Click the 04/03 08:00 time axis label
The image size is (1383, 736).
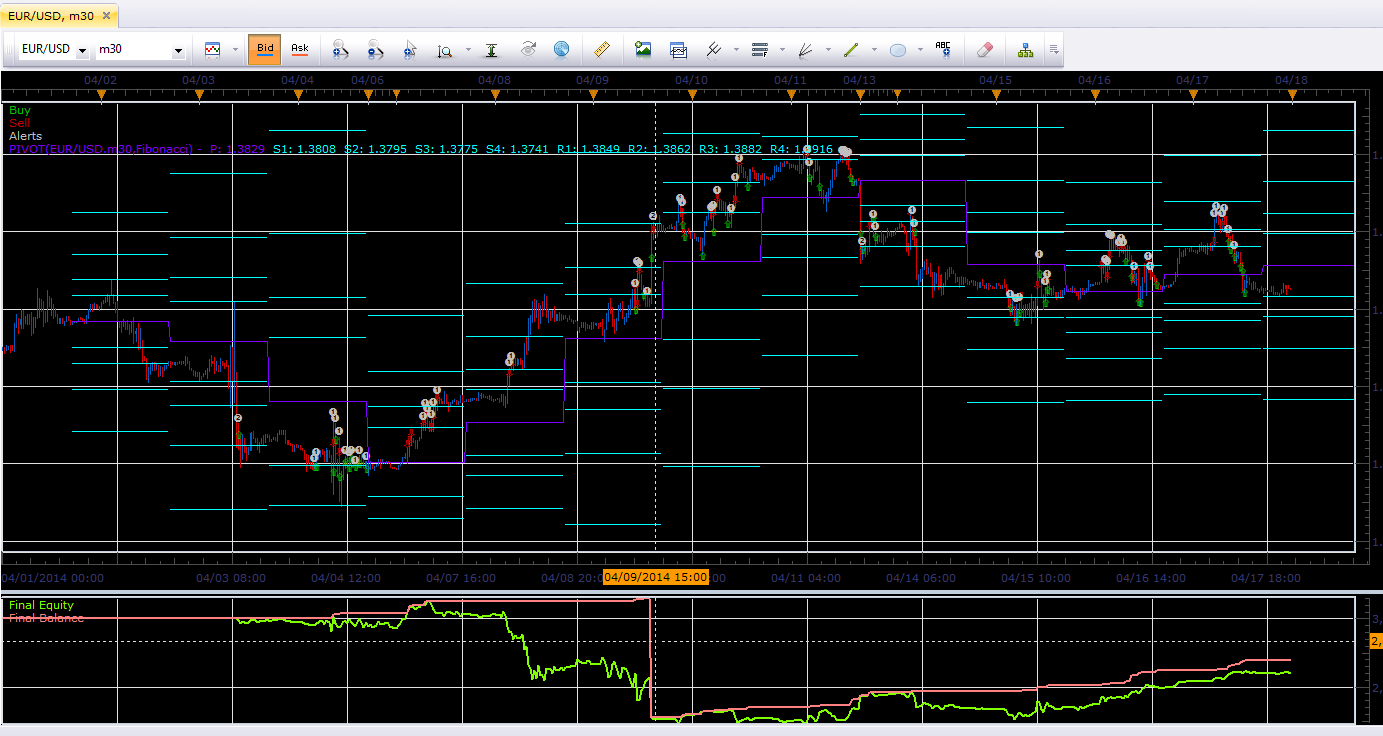click(232, 577)
